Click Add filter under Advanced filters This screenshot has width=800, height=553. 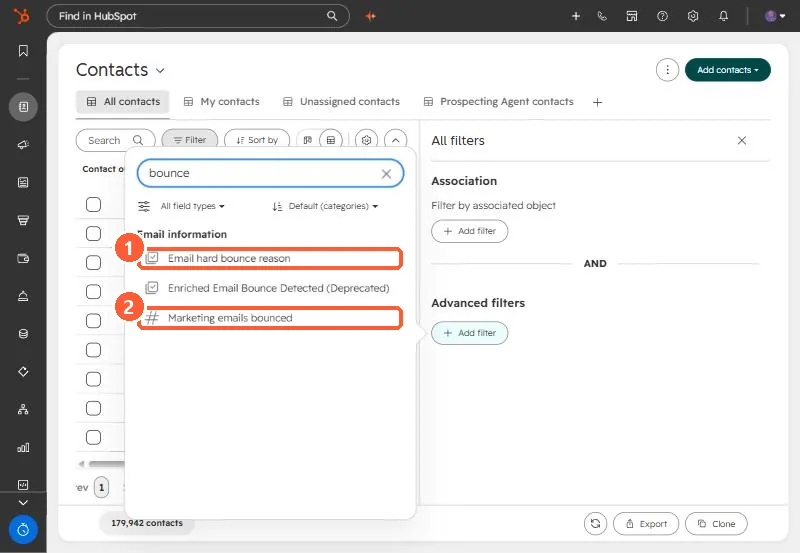[x=469, y=333]
